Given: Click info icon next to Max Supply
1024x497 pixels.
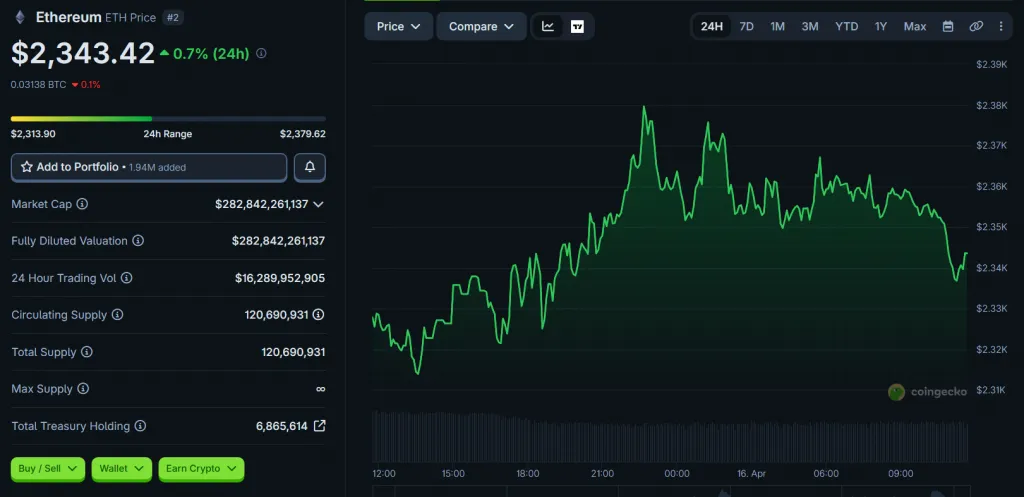Looking at the screenshot, I should (x=83, y=389).
